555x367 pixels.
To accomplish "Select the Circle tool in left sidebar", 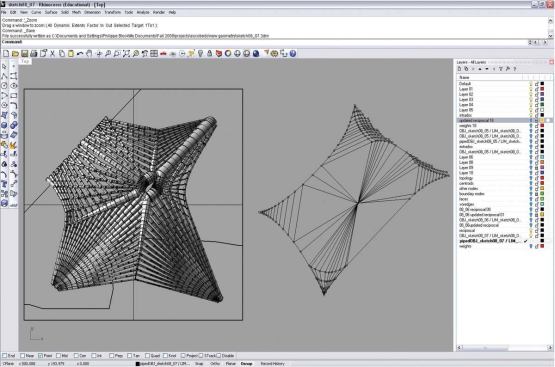I will 4,86.
